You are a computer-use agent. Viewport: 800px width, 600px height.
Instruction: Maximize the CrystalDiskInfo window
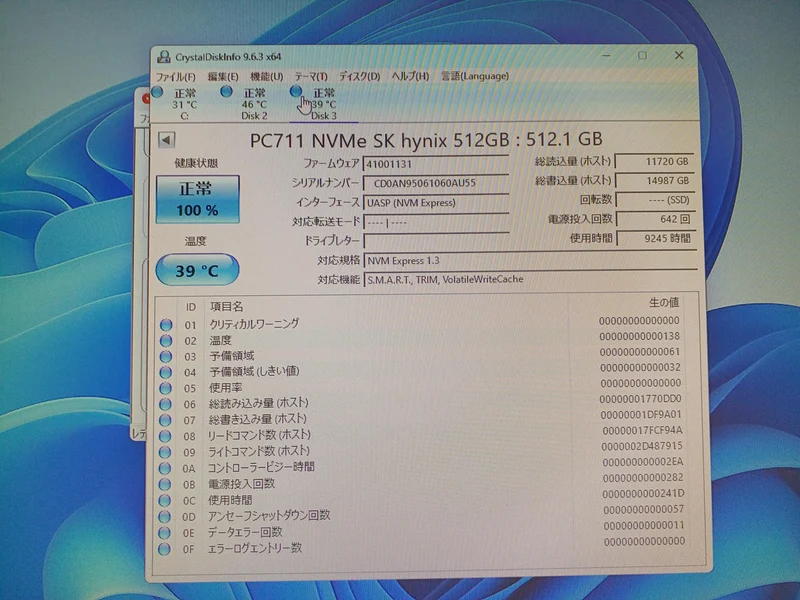(x=642, y=55)
